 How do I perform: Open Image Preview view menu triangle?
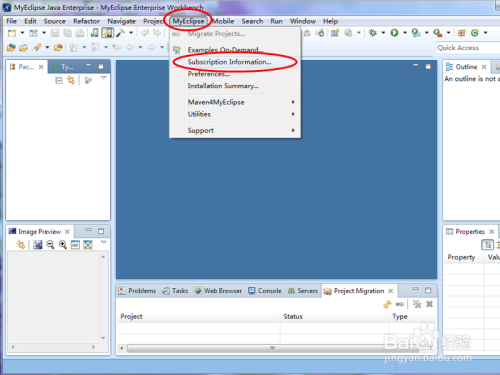click(104, 242)
